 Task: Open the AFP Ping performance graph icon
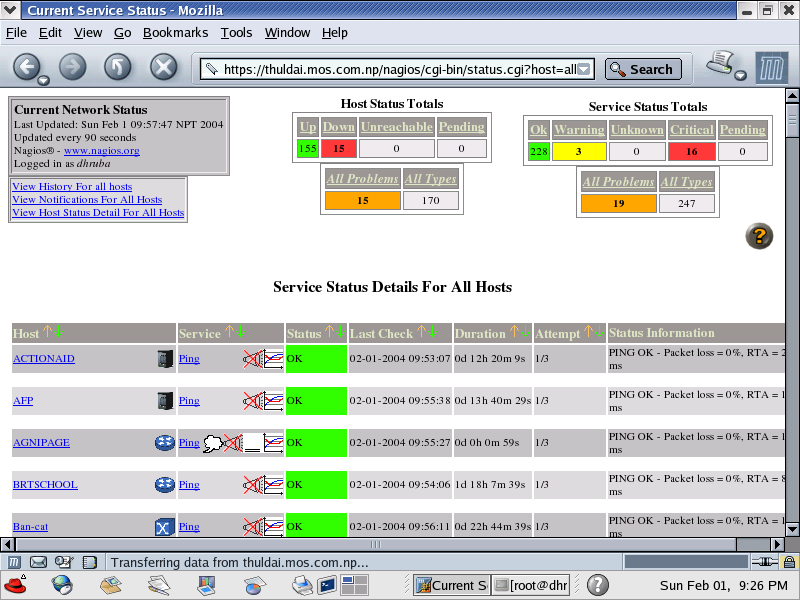273,401
